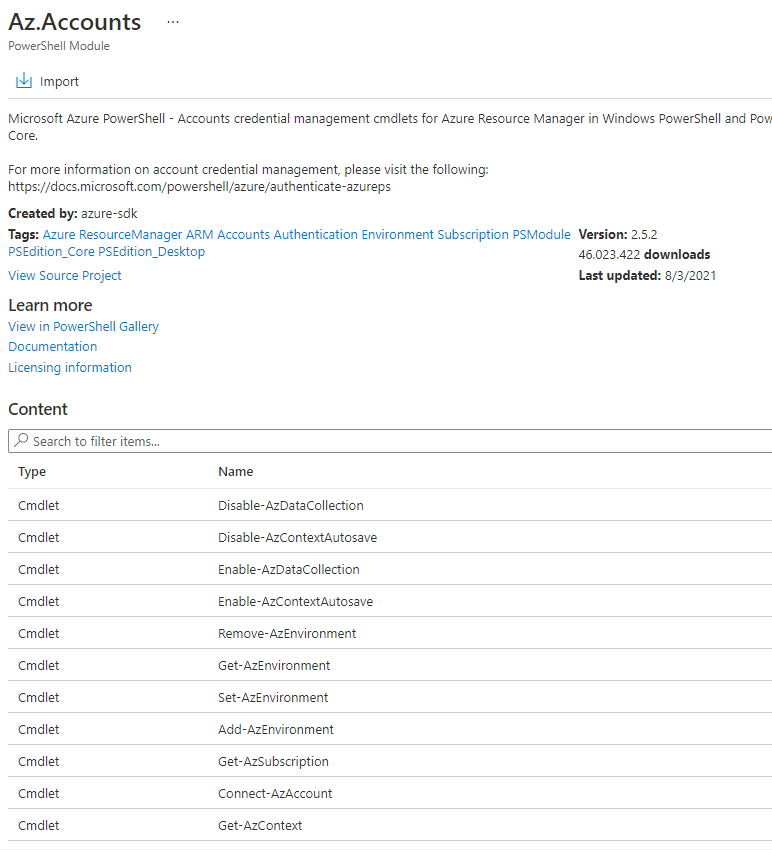Select the Azure tag link
This screenshot has height=850, width=772.
(60, 235)
